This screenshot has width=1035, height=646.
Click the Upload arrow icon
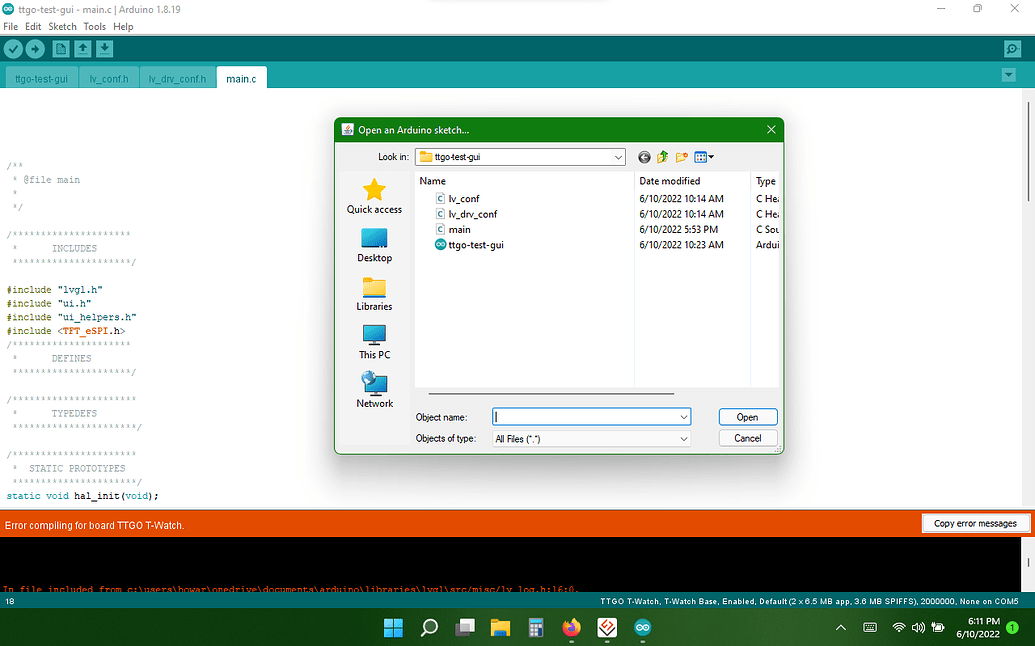(35, 49)
